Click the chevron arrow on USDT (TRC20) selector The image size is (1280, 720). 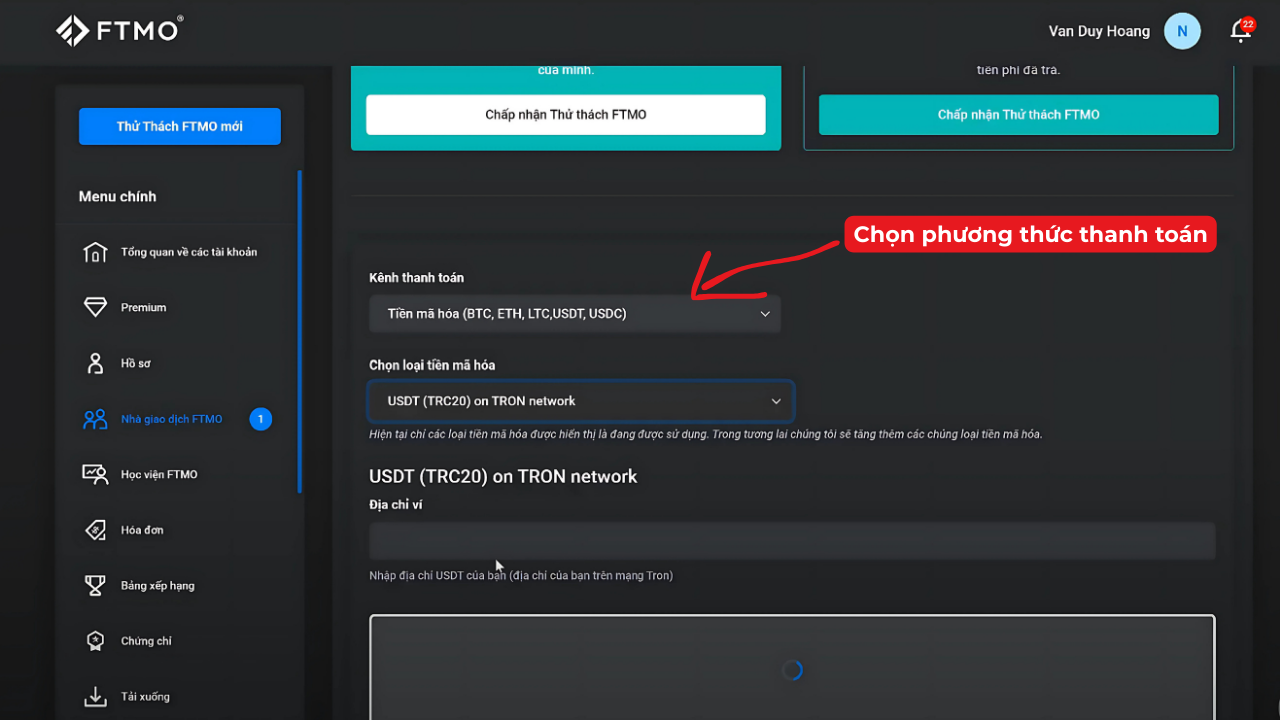[776, 401]
